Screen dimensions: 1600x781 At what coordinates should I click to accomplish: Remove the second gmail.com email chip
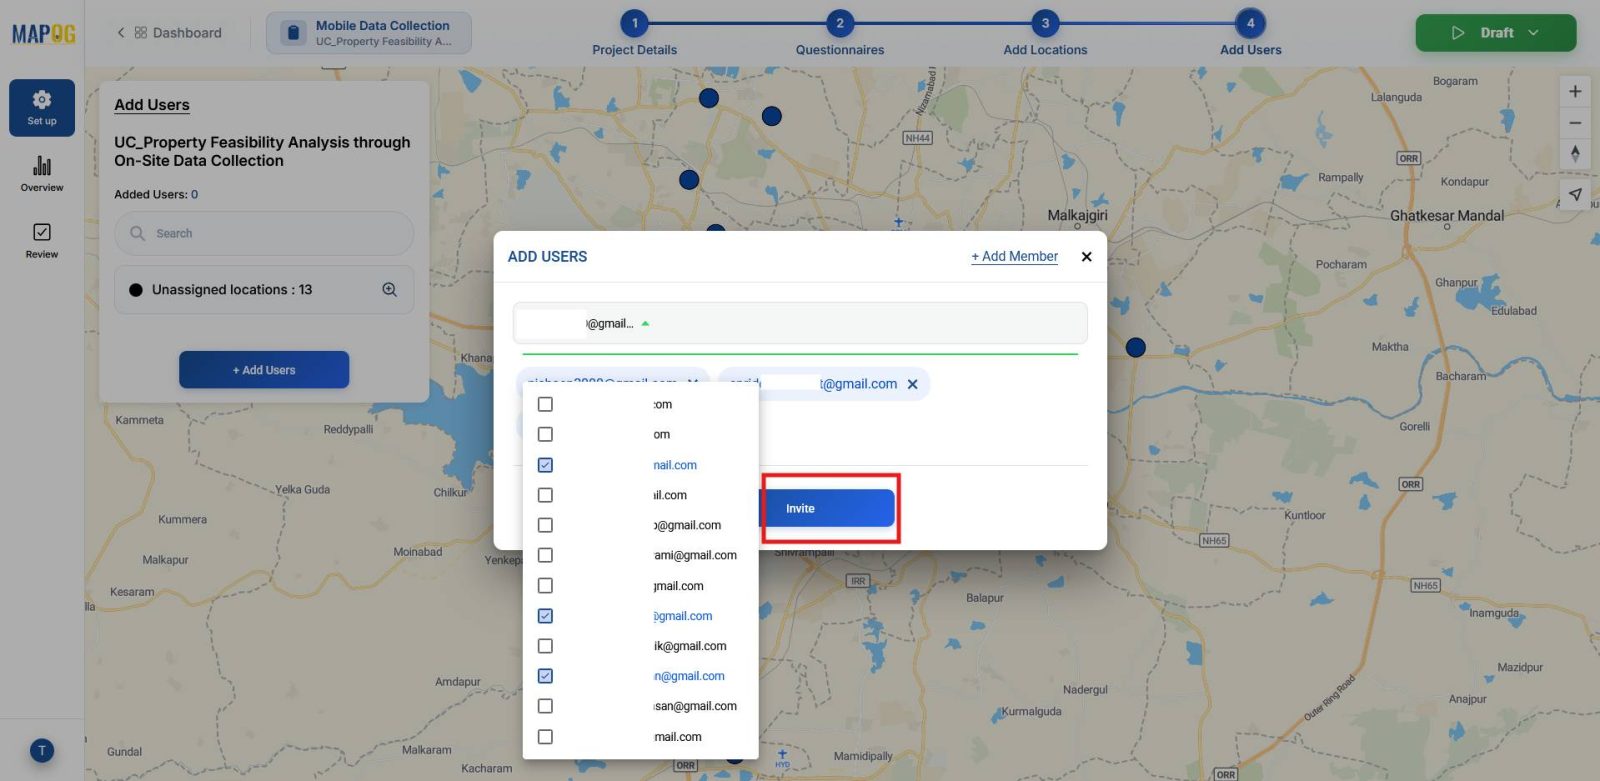pos(912,384)
